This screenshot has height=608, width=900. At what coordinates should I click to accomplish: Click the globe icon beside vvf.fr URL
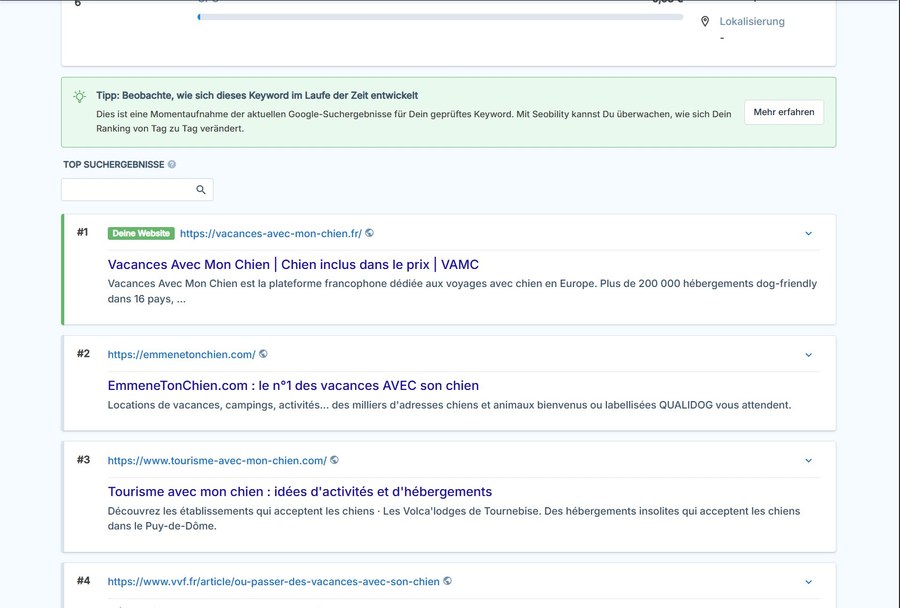coord(448,581)
